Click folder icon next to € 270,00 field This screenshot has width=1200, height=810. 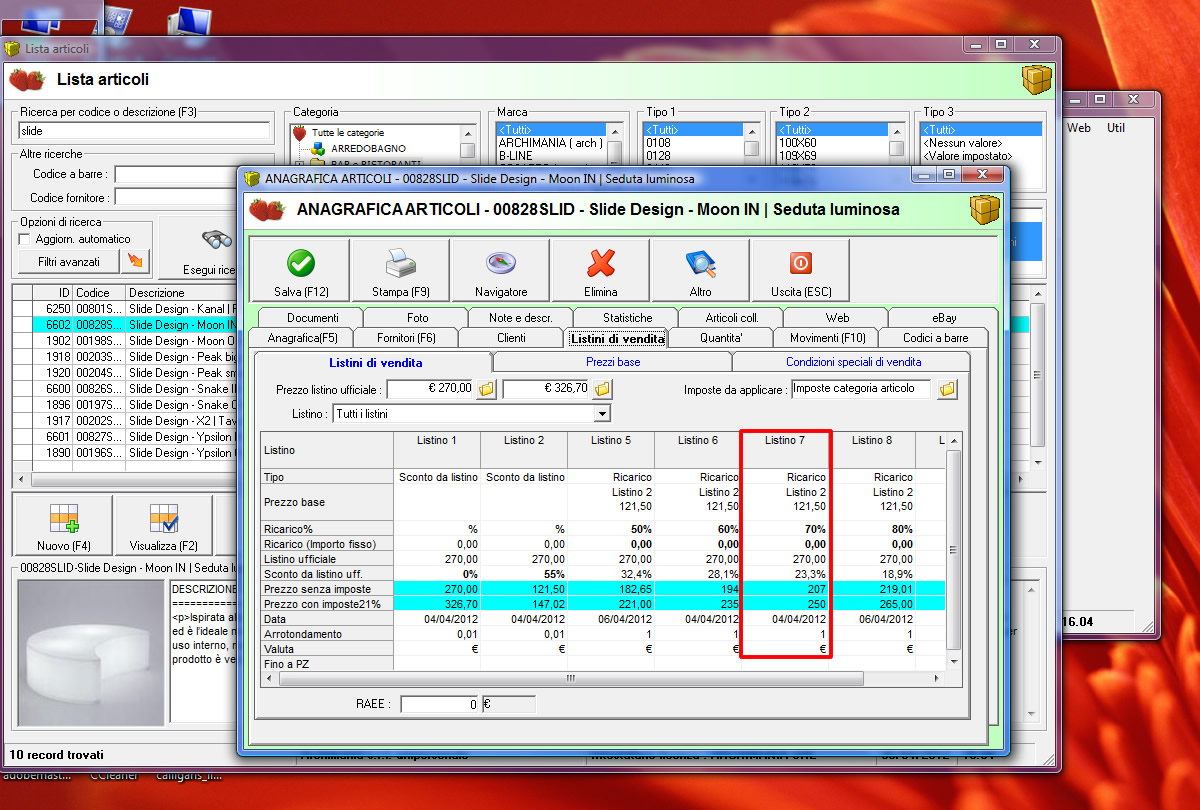pyautogui.click(x=487, y=388)
